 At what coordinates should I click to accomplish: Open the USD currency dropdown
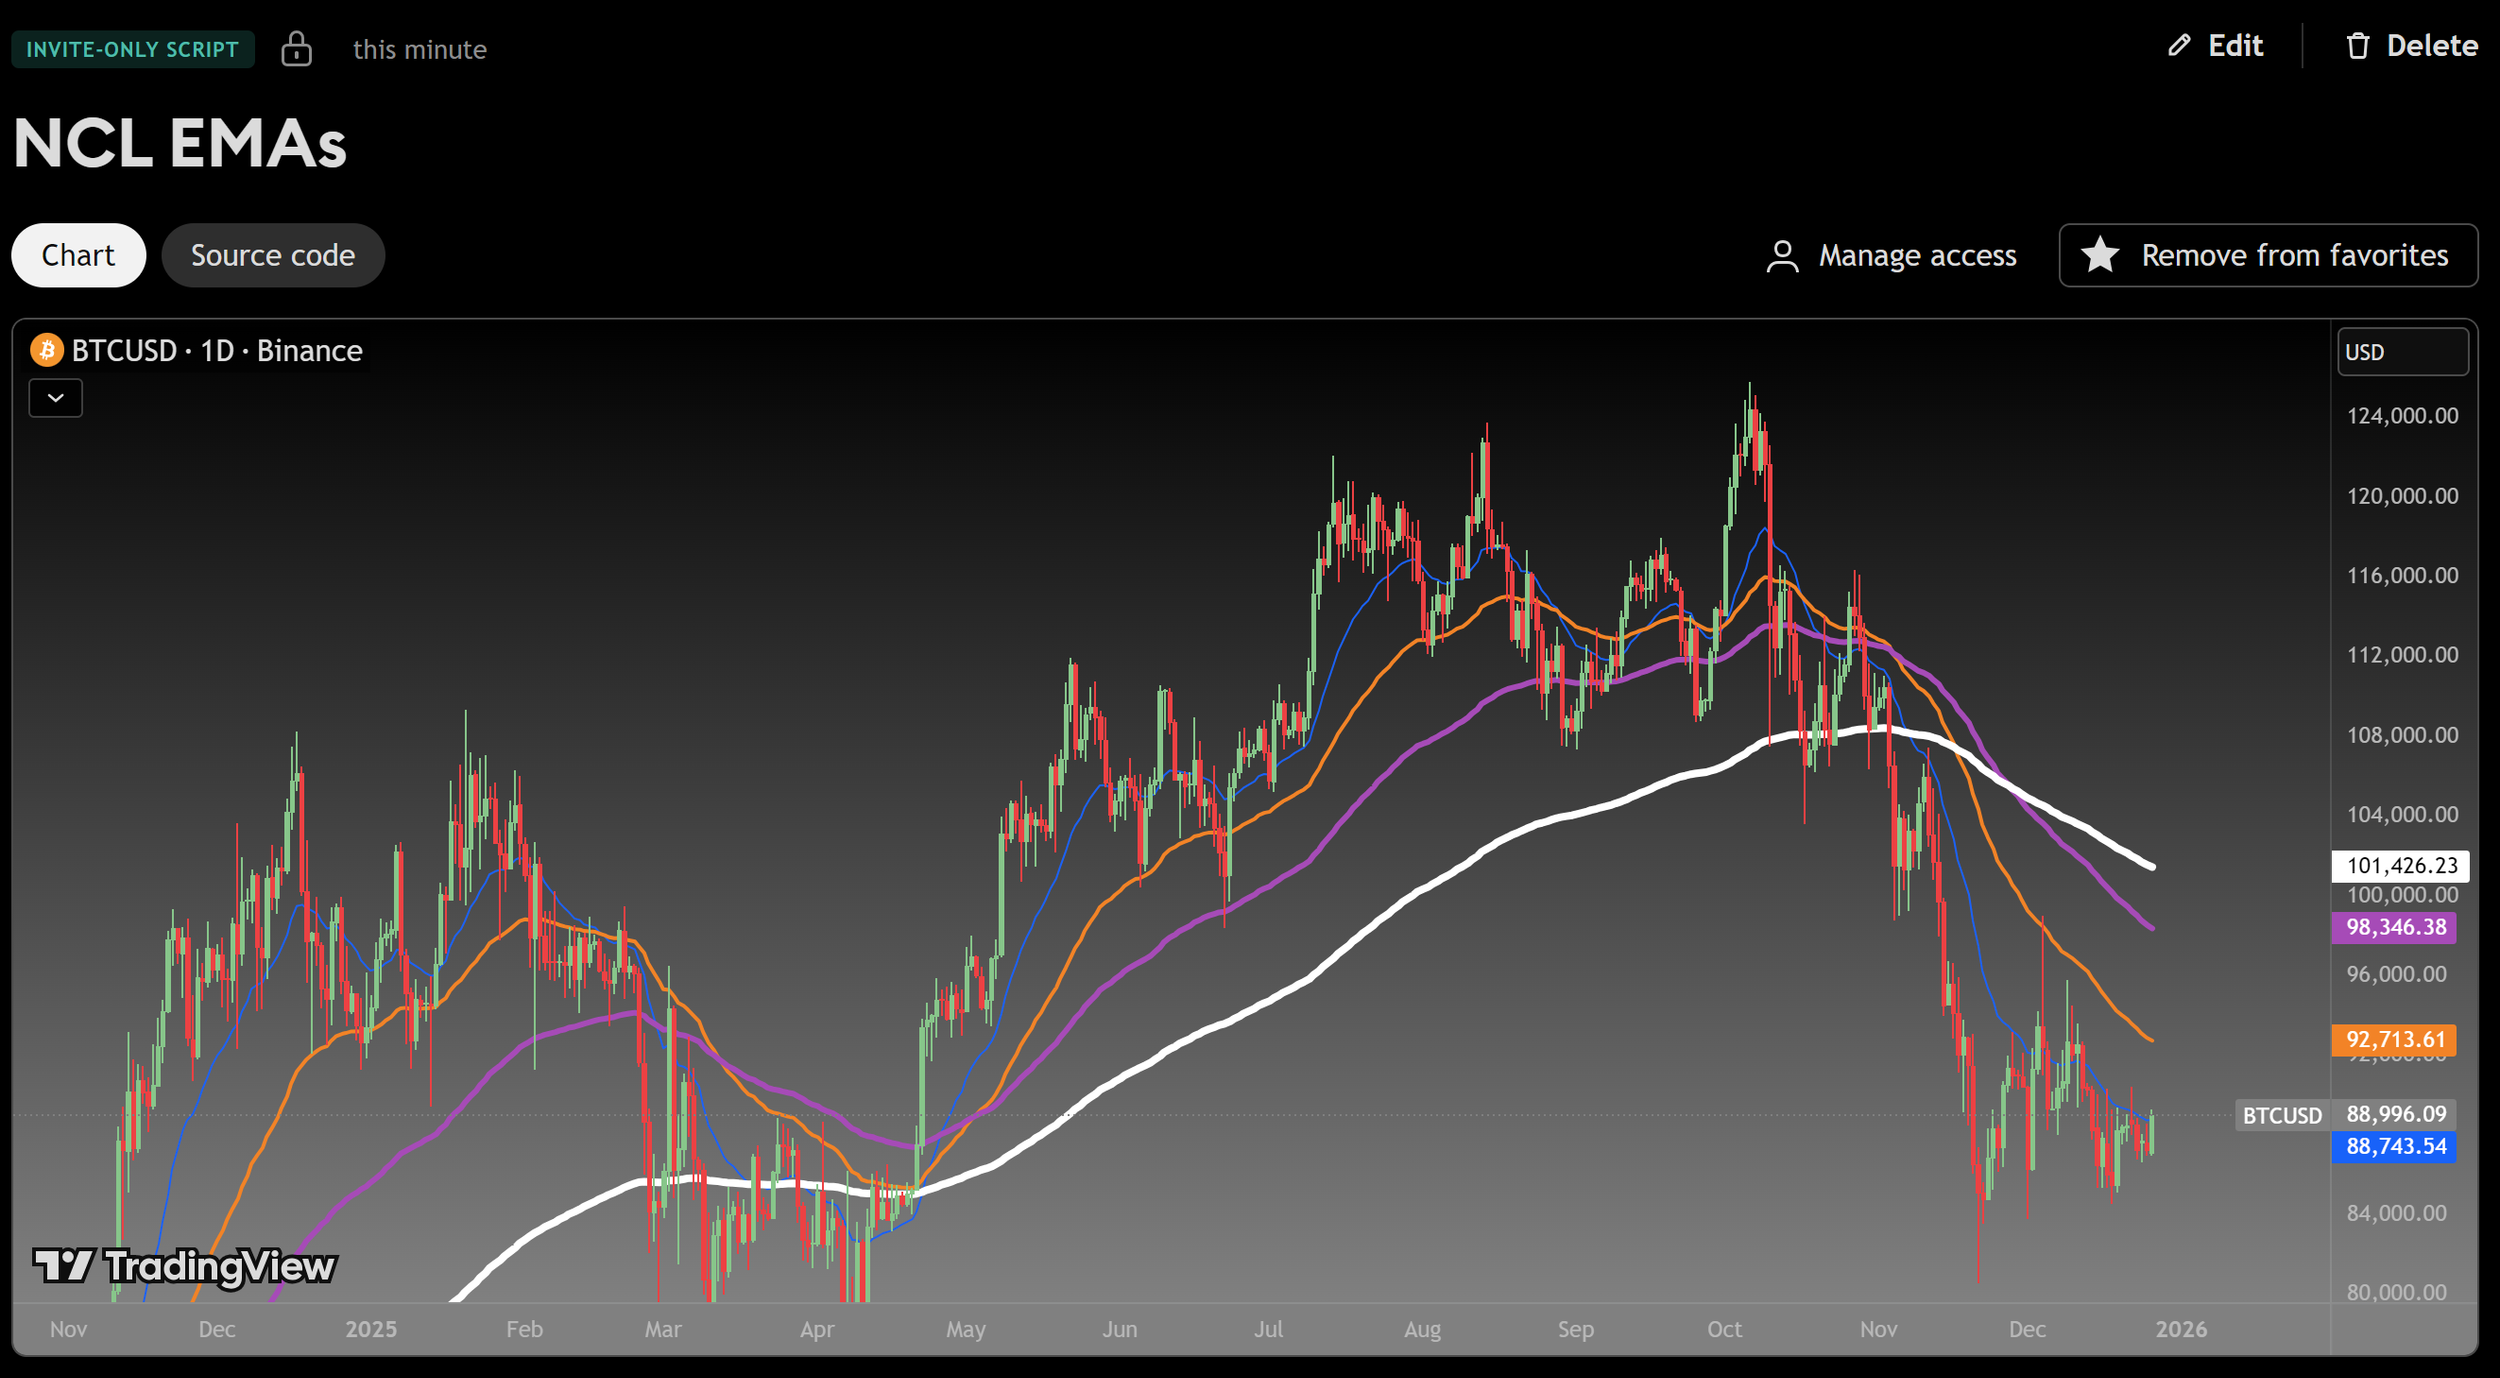pos(2402,352)
